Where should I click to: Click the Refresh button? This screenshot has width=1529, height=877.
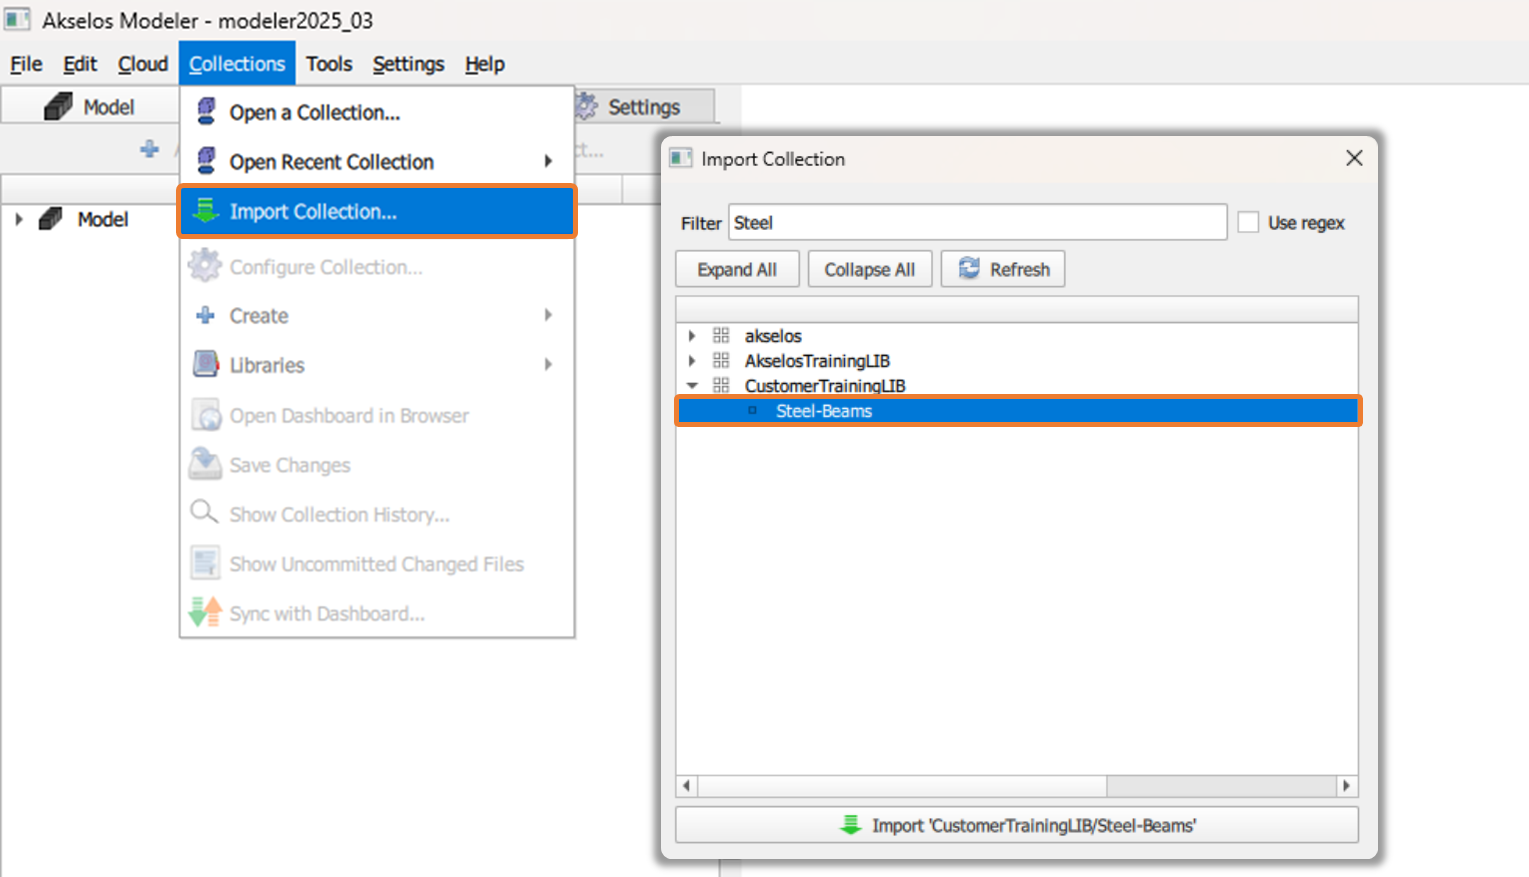click(1003, 269)
